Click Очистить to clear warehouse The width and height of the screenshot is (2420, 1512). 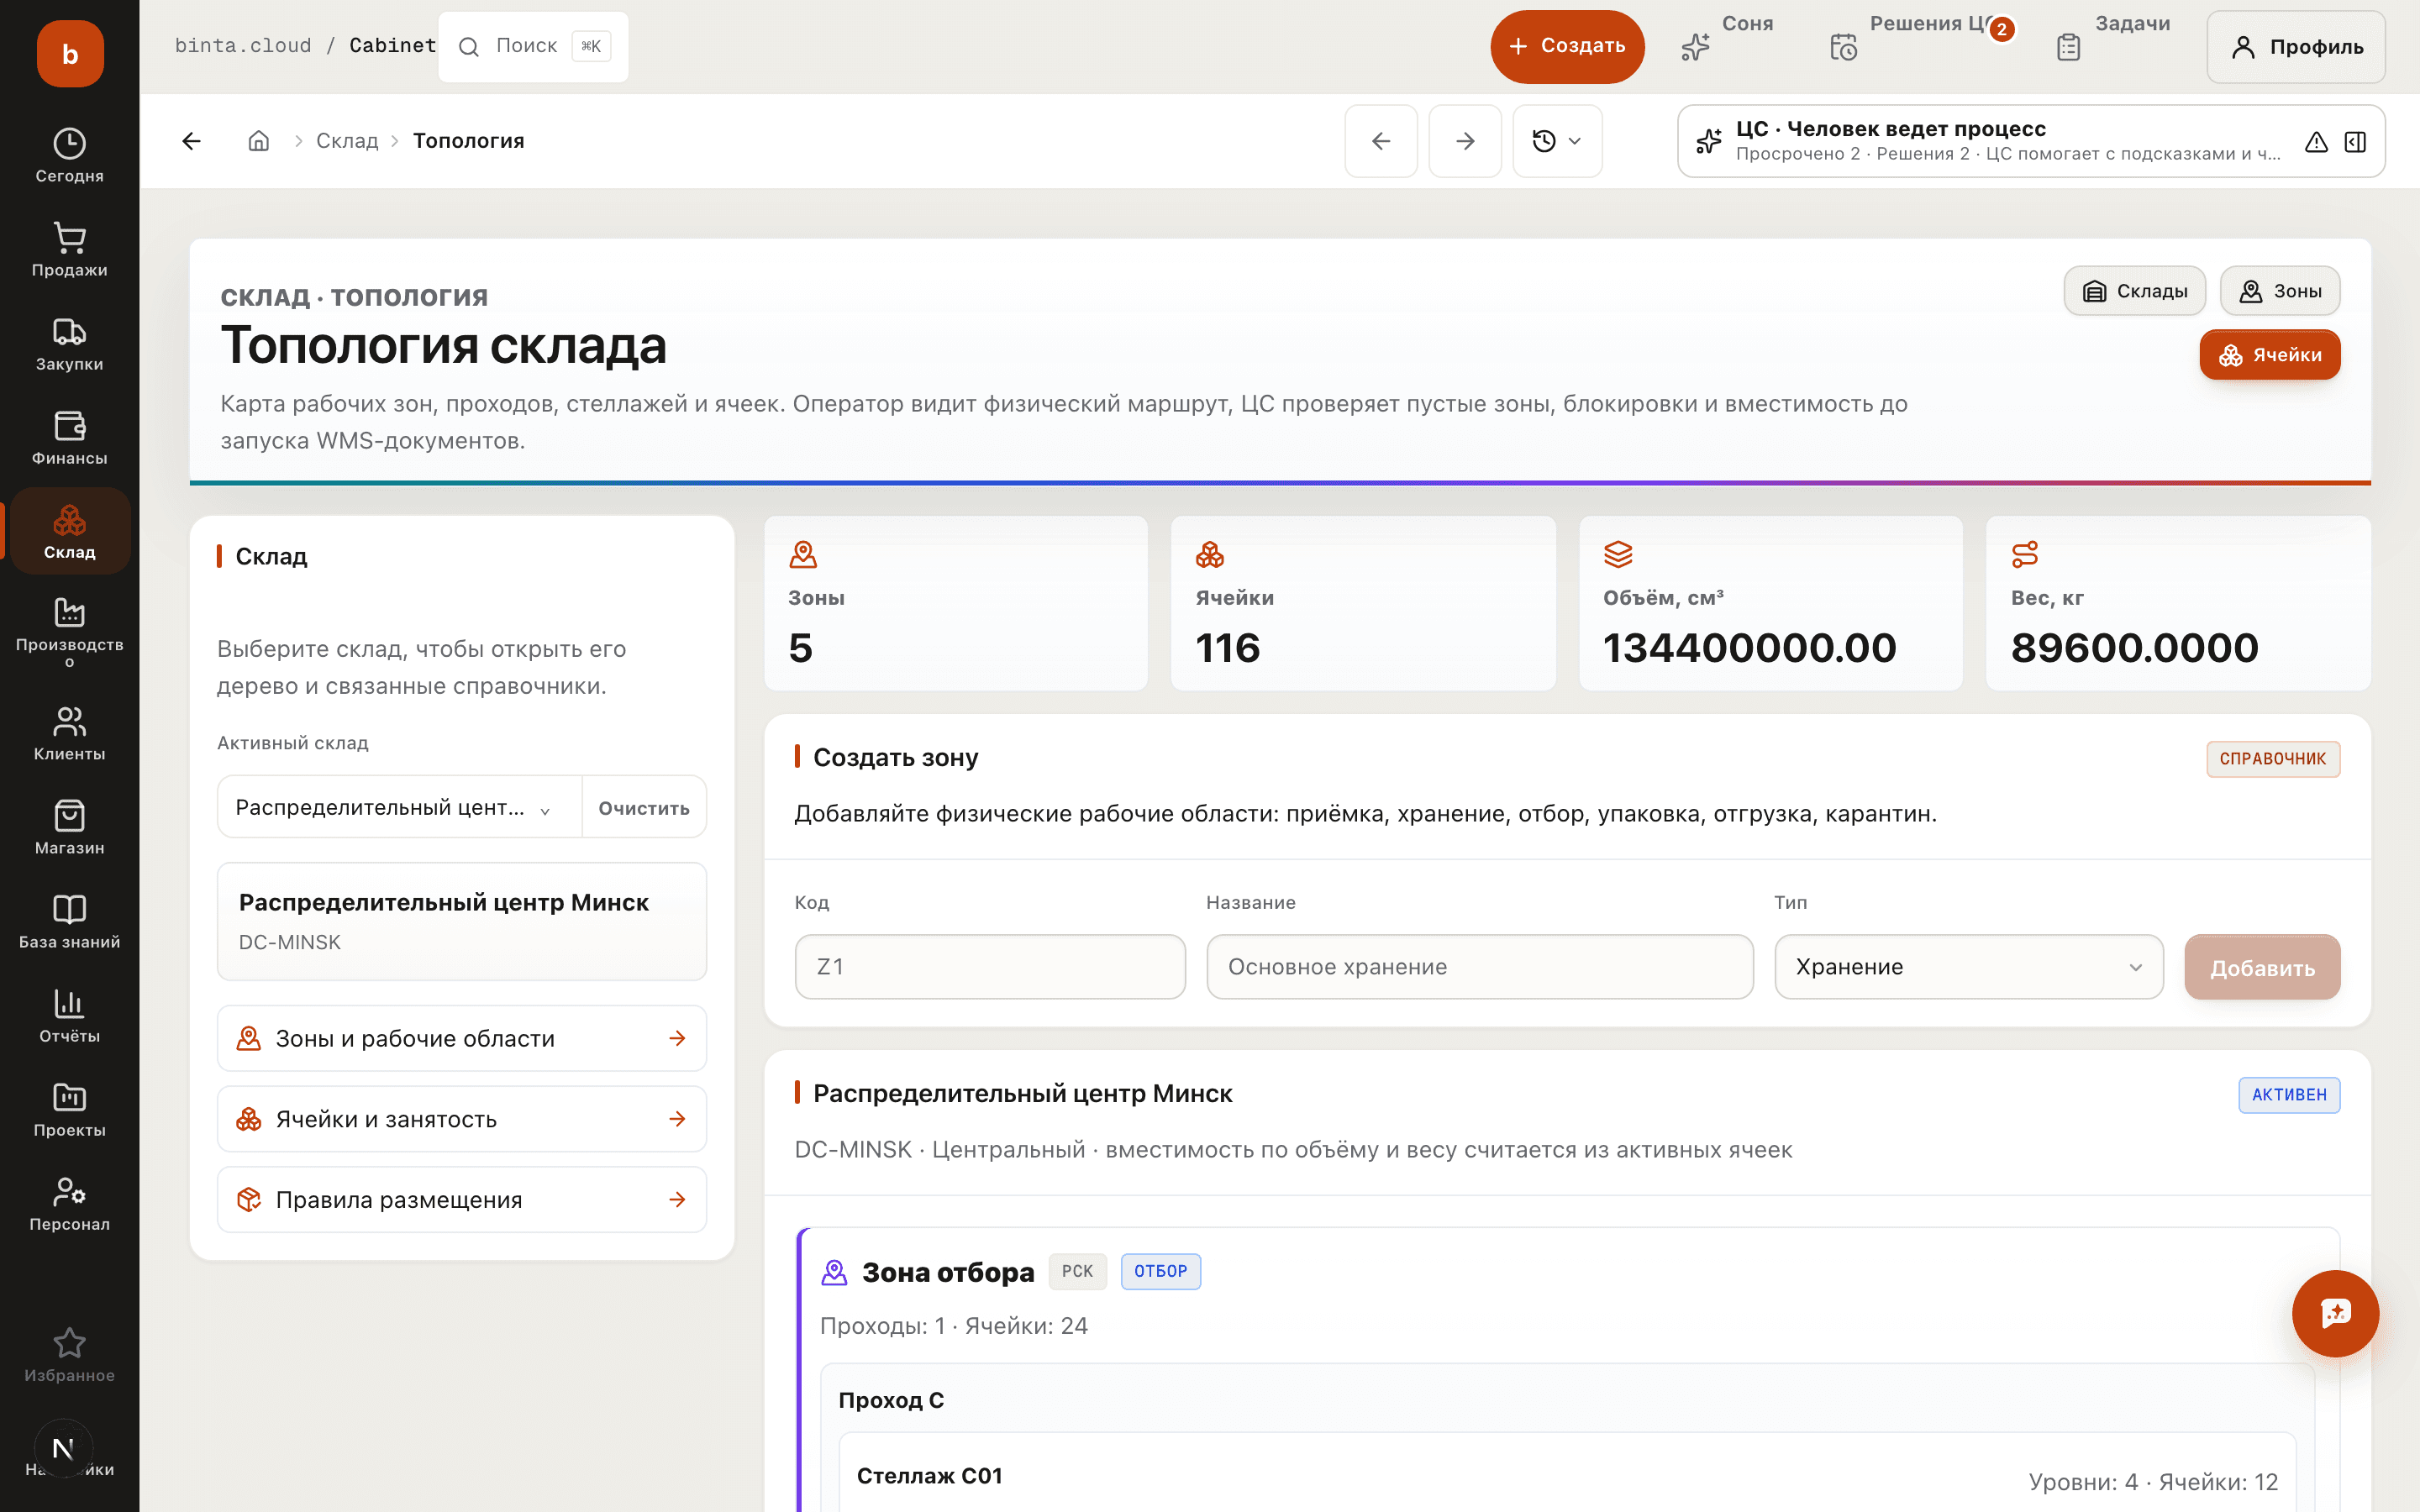(644, 807)
